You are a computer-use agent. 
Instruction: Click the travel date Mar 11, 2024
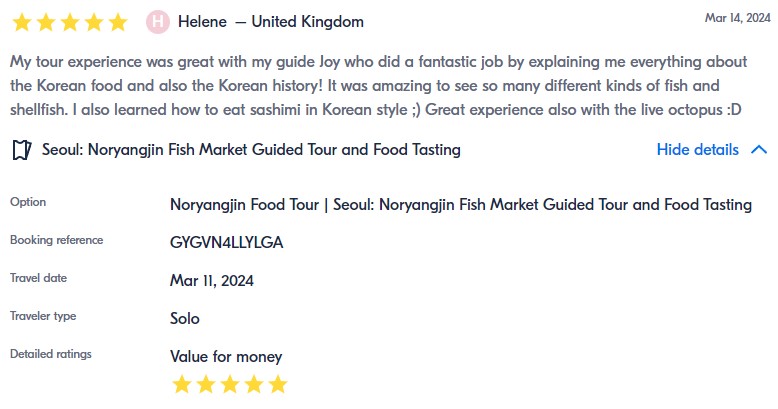[212, 280]
